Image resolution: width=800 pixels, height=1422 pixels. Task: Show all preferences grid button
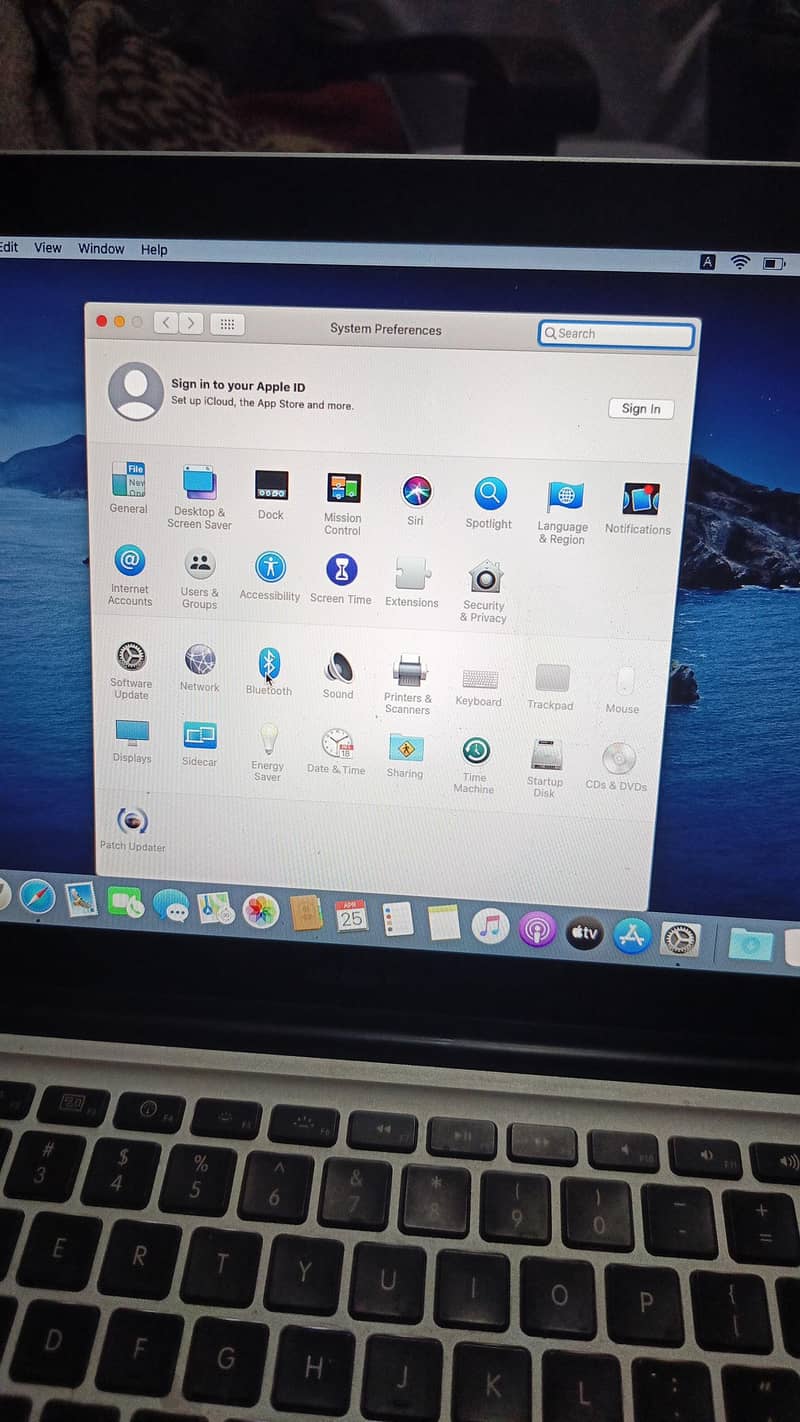pyautogui.click(x=227, y=324)
